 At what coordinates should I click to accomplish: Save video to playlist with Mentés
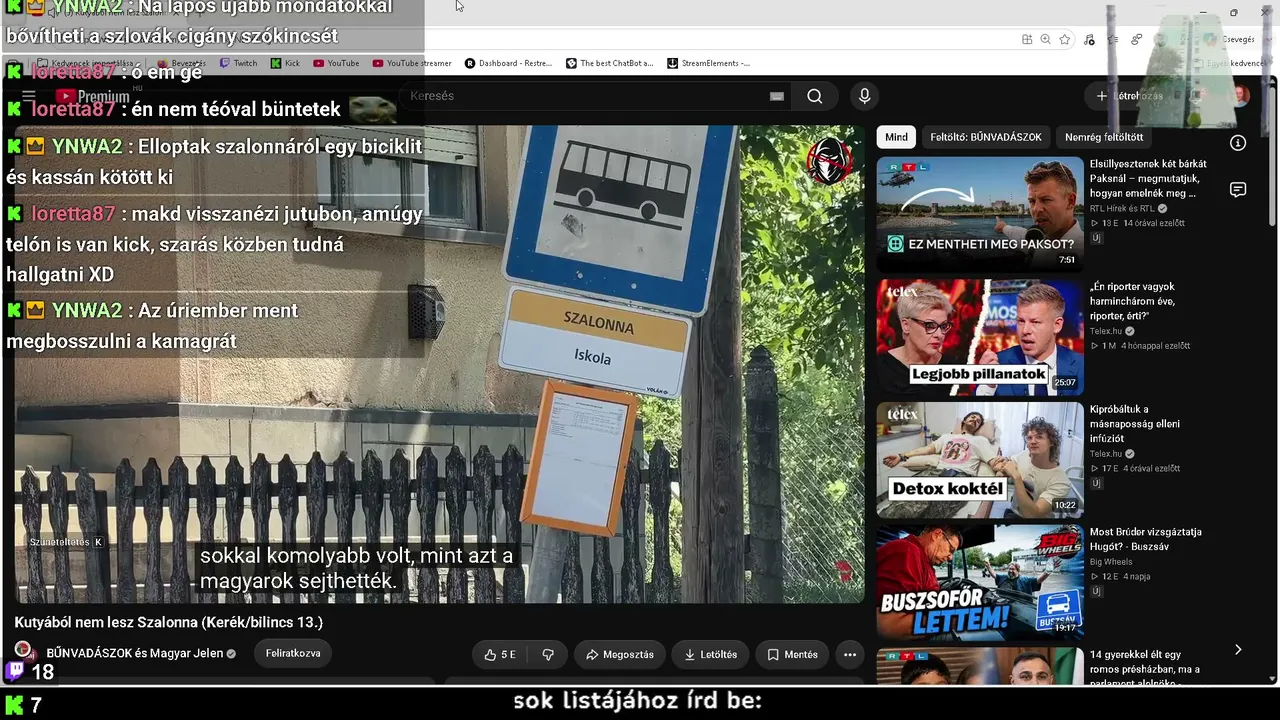click(793, 655)
